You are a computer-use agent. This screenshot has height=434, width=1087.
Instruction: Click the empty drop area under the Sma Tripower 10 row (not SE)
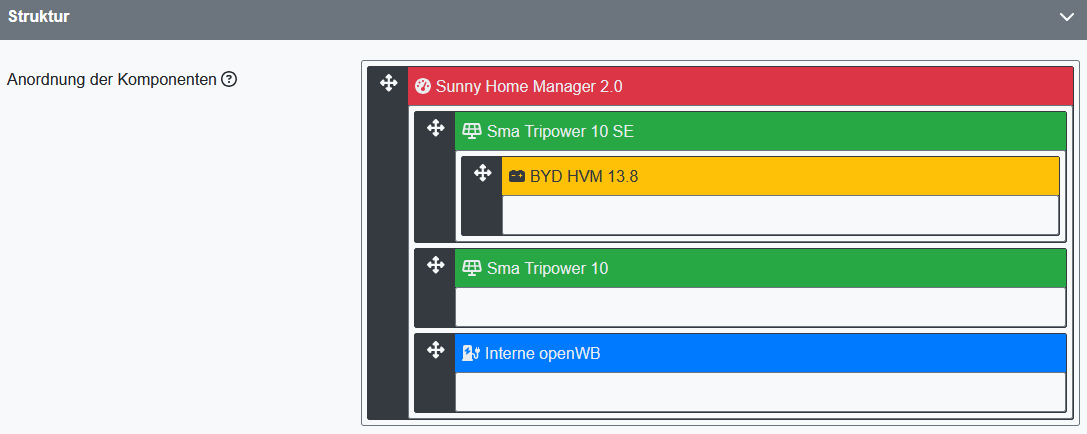click(x=760, y=306)
